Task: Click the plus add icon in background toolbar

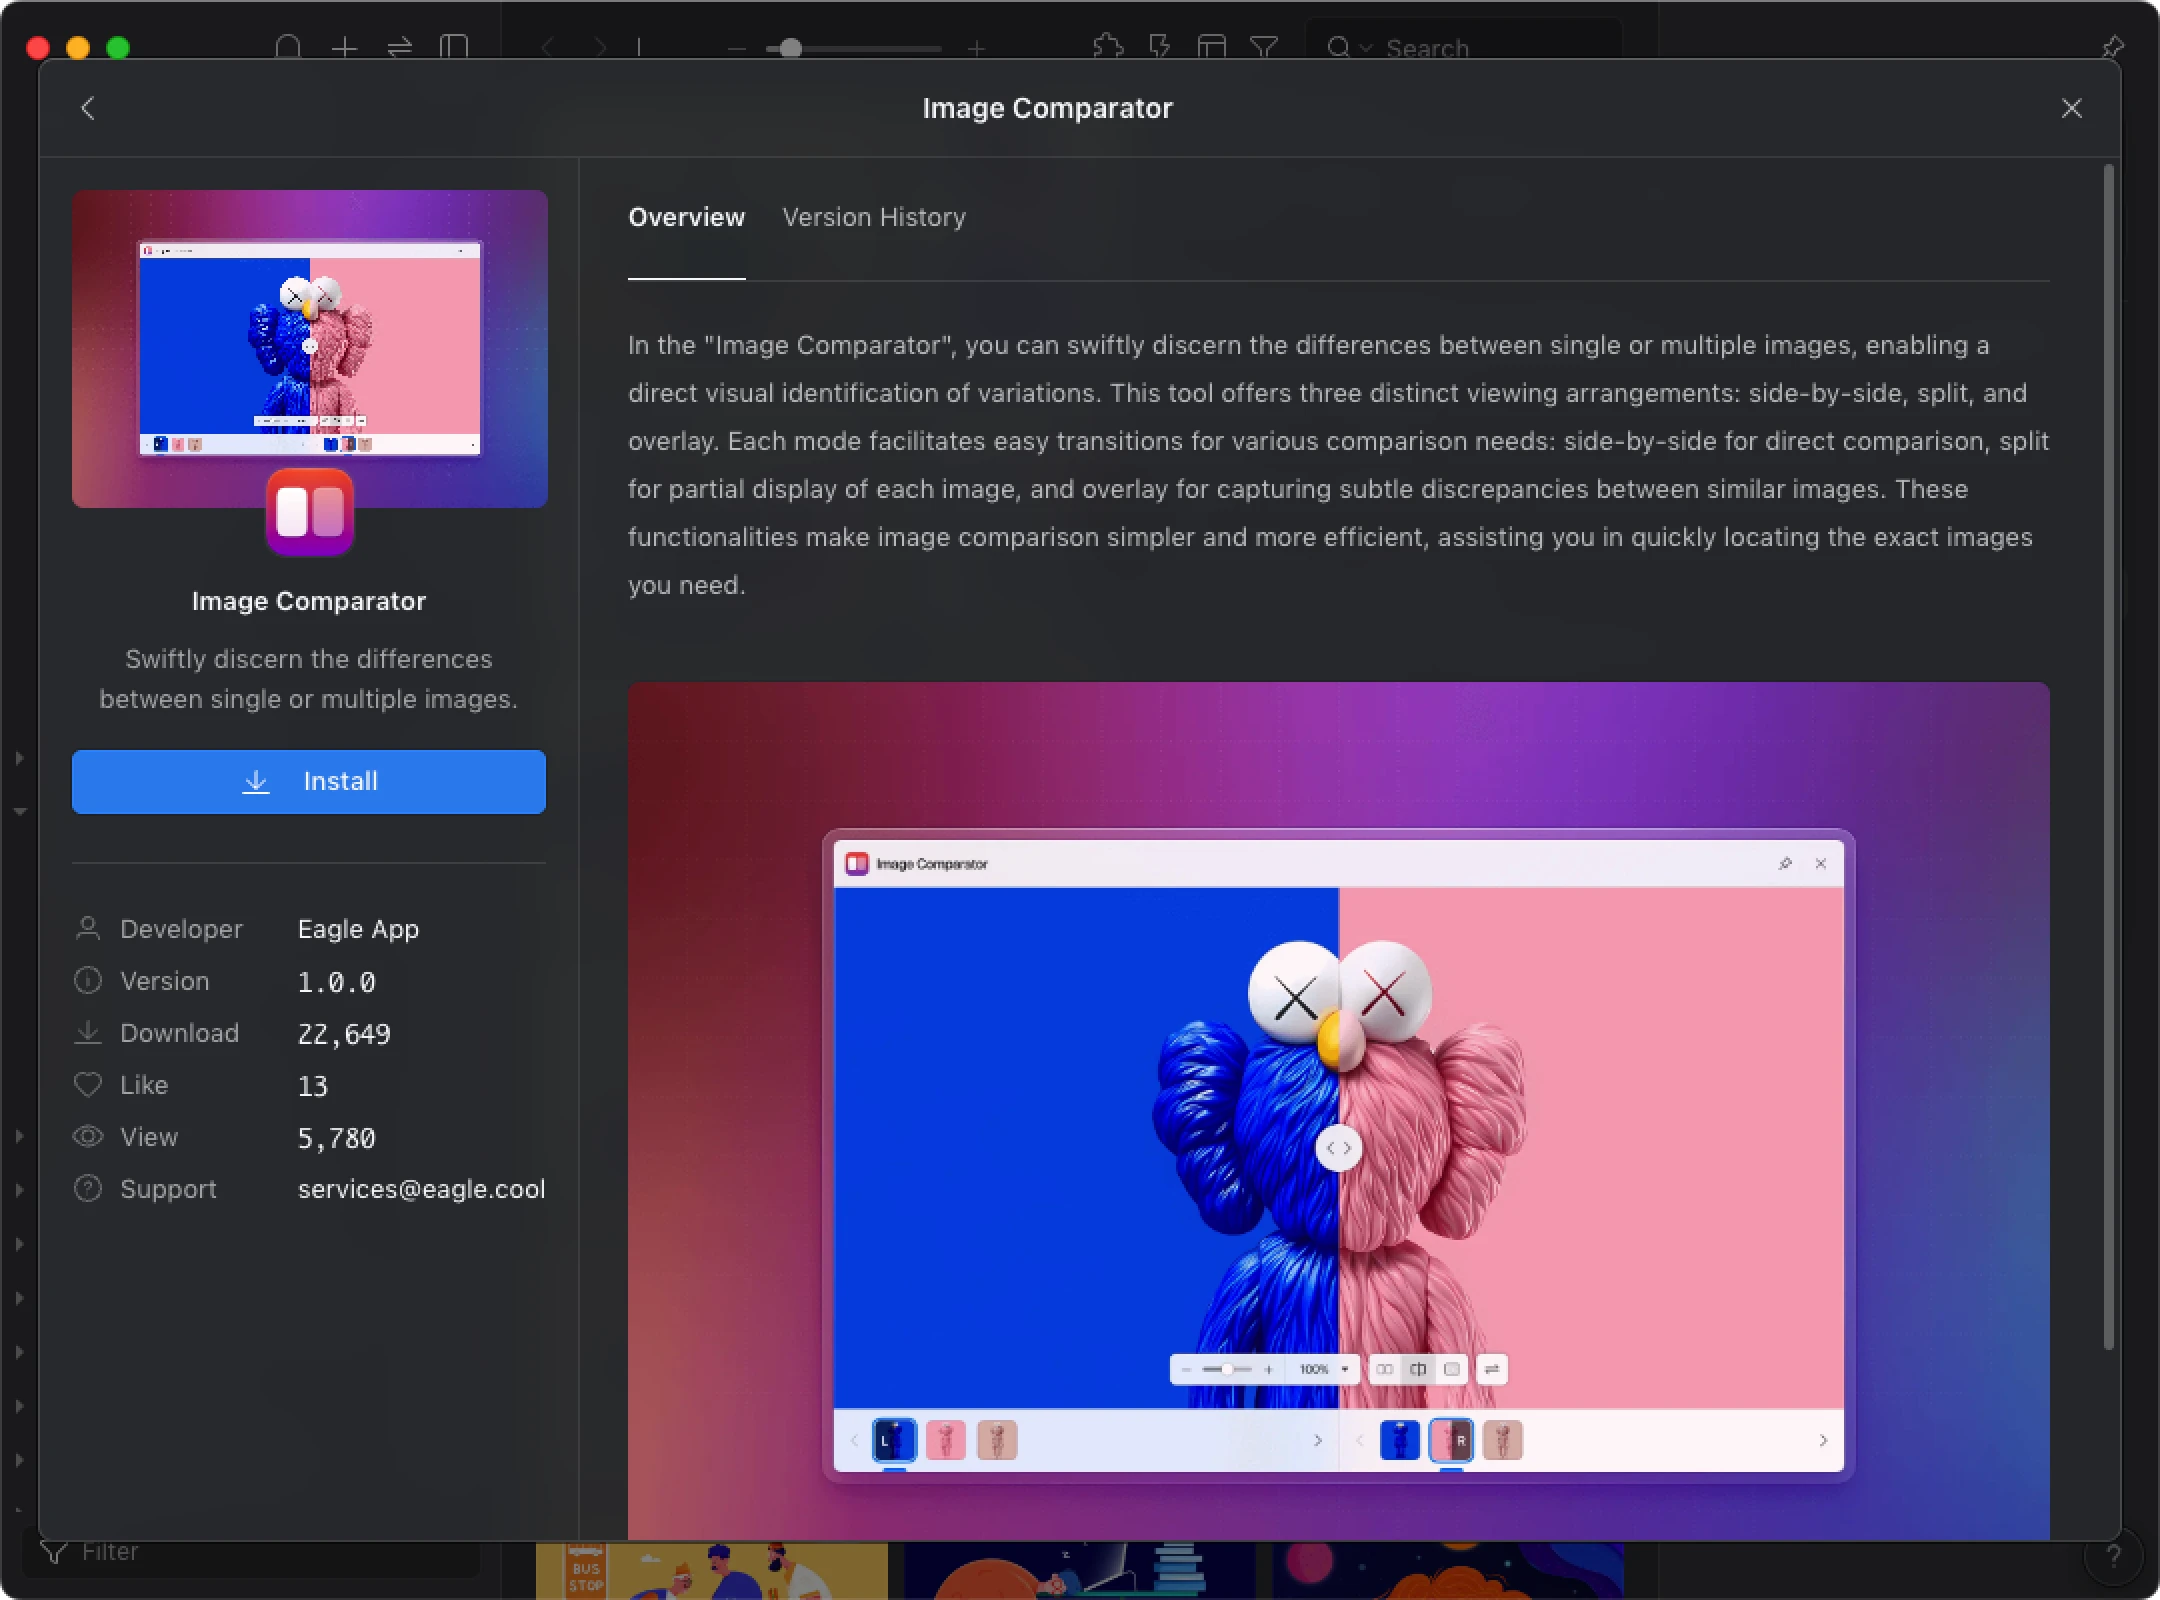Action: (x=344, y=47)
